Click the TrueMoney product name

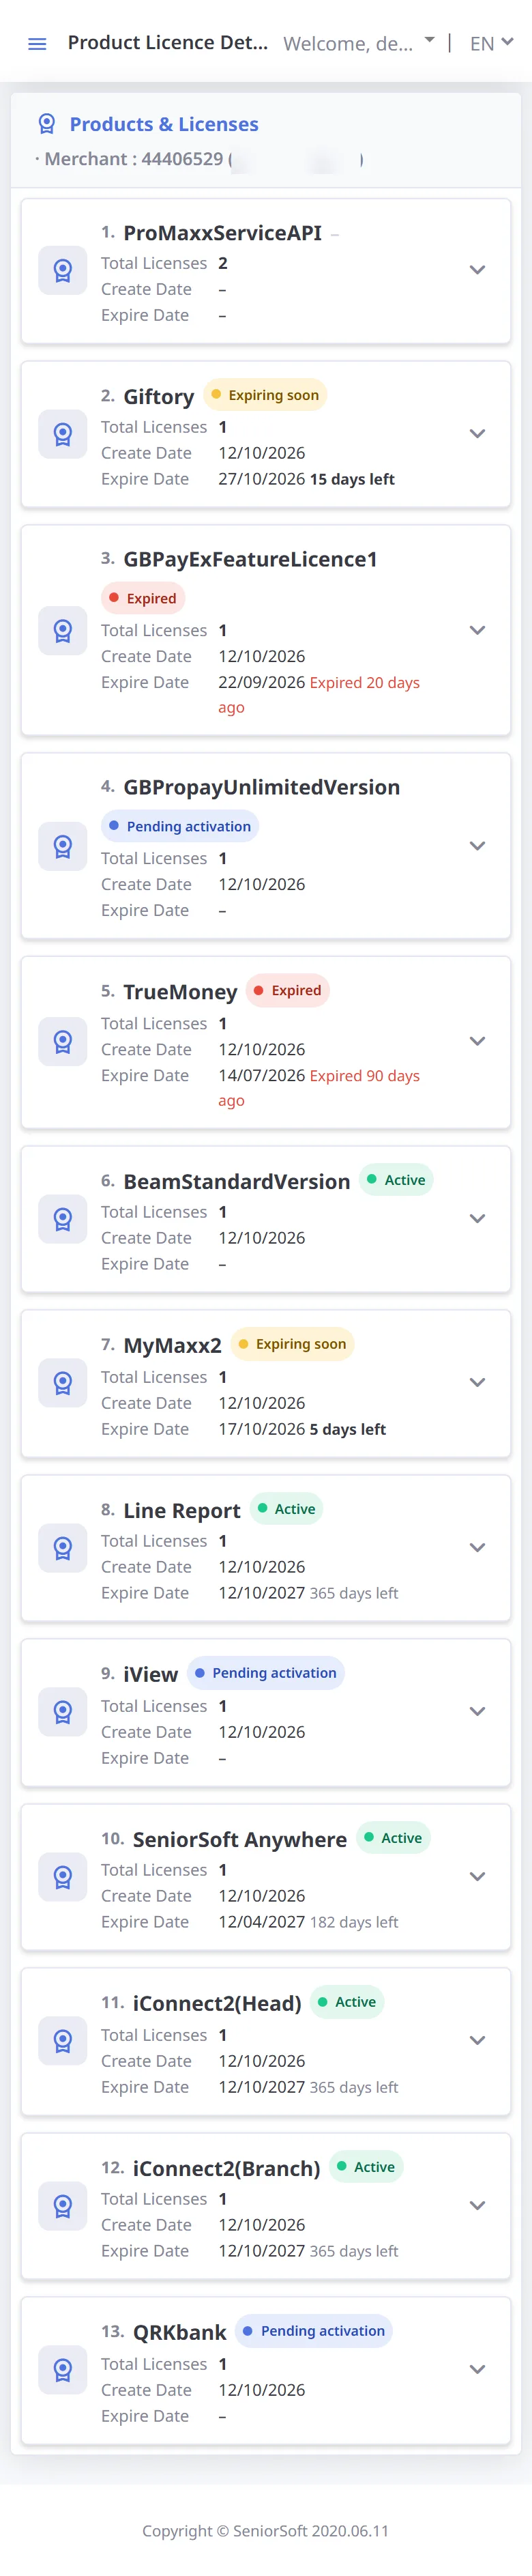180,993
